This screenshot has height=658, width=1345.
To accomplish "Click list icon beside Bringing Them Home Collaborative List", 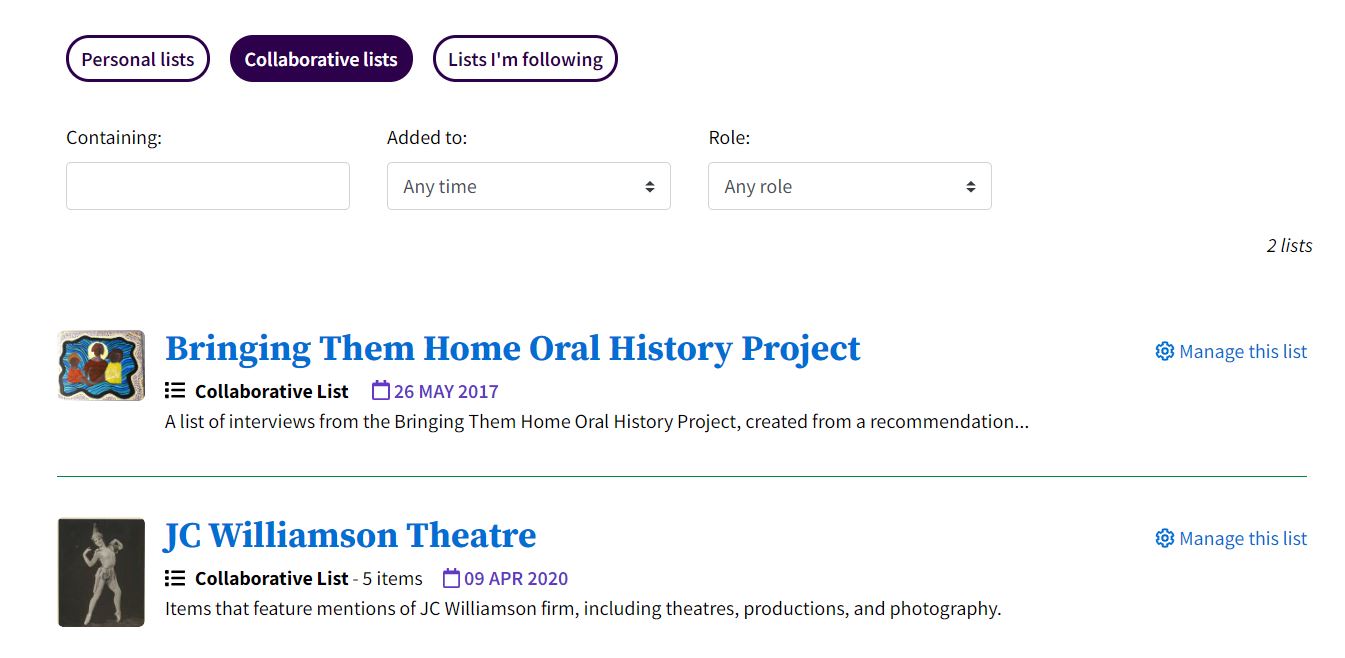I will (175, 391).
